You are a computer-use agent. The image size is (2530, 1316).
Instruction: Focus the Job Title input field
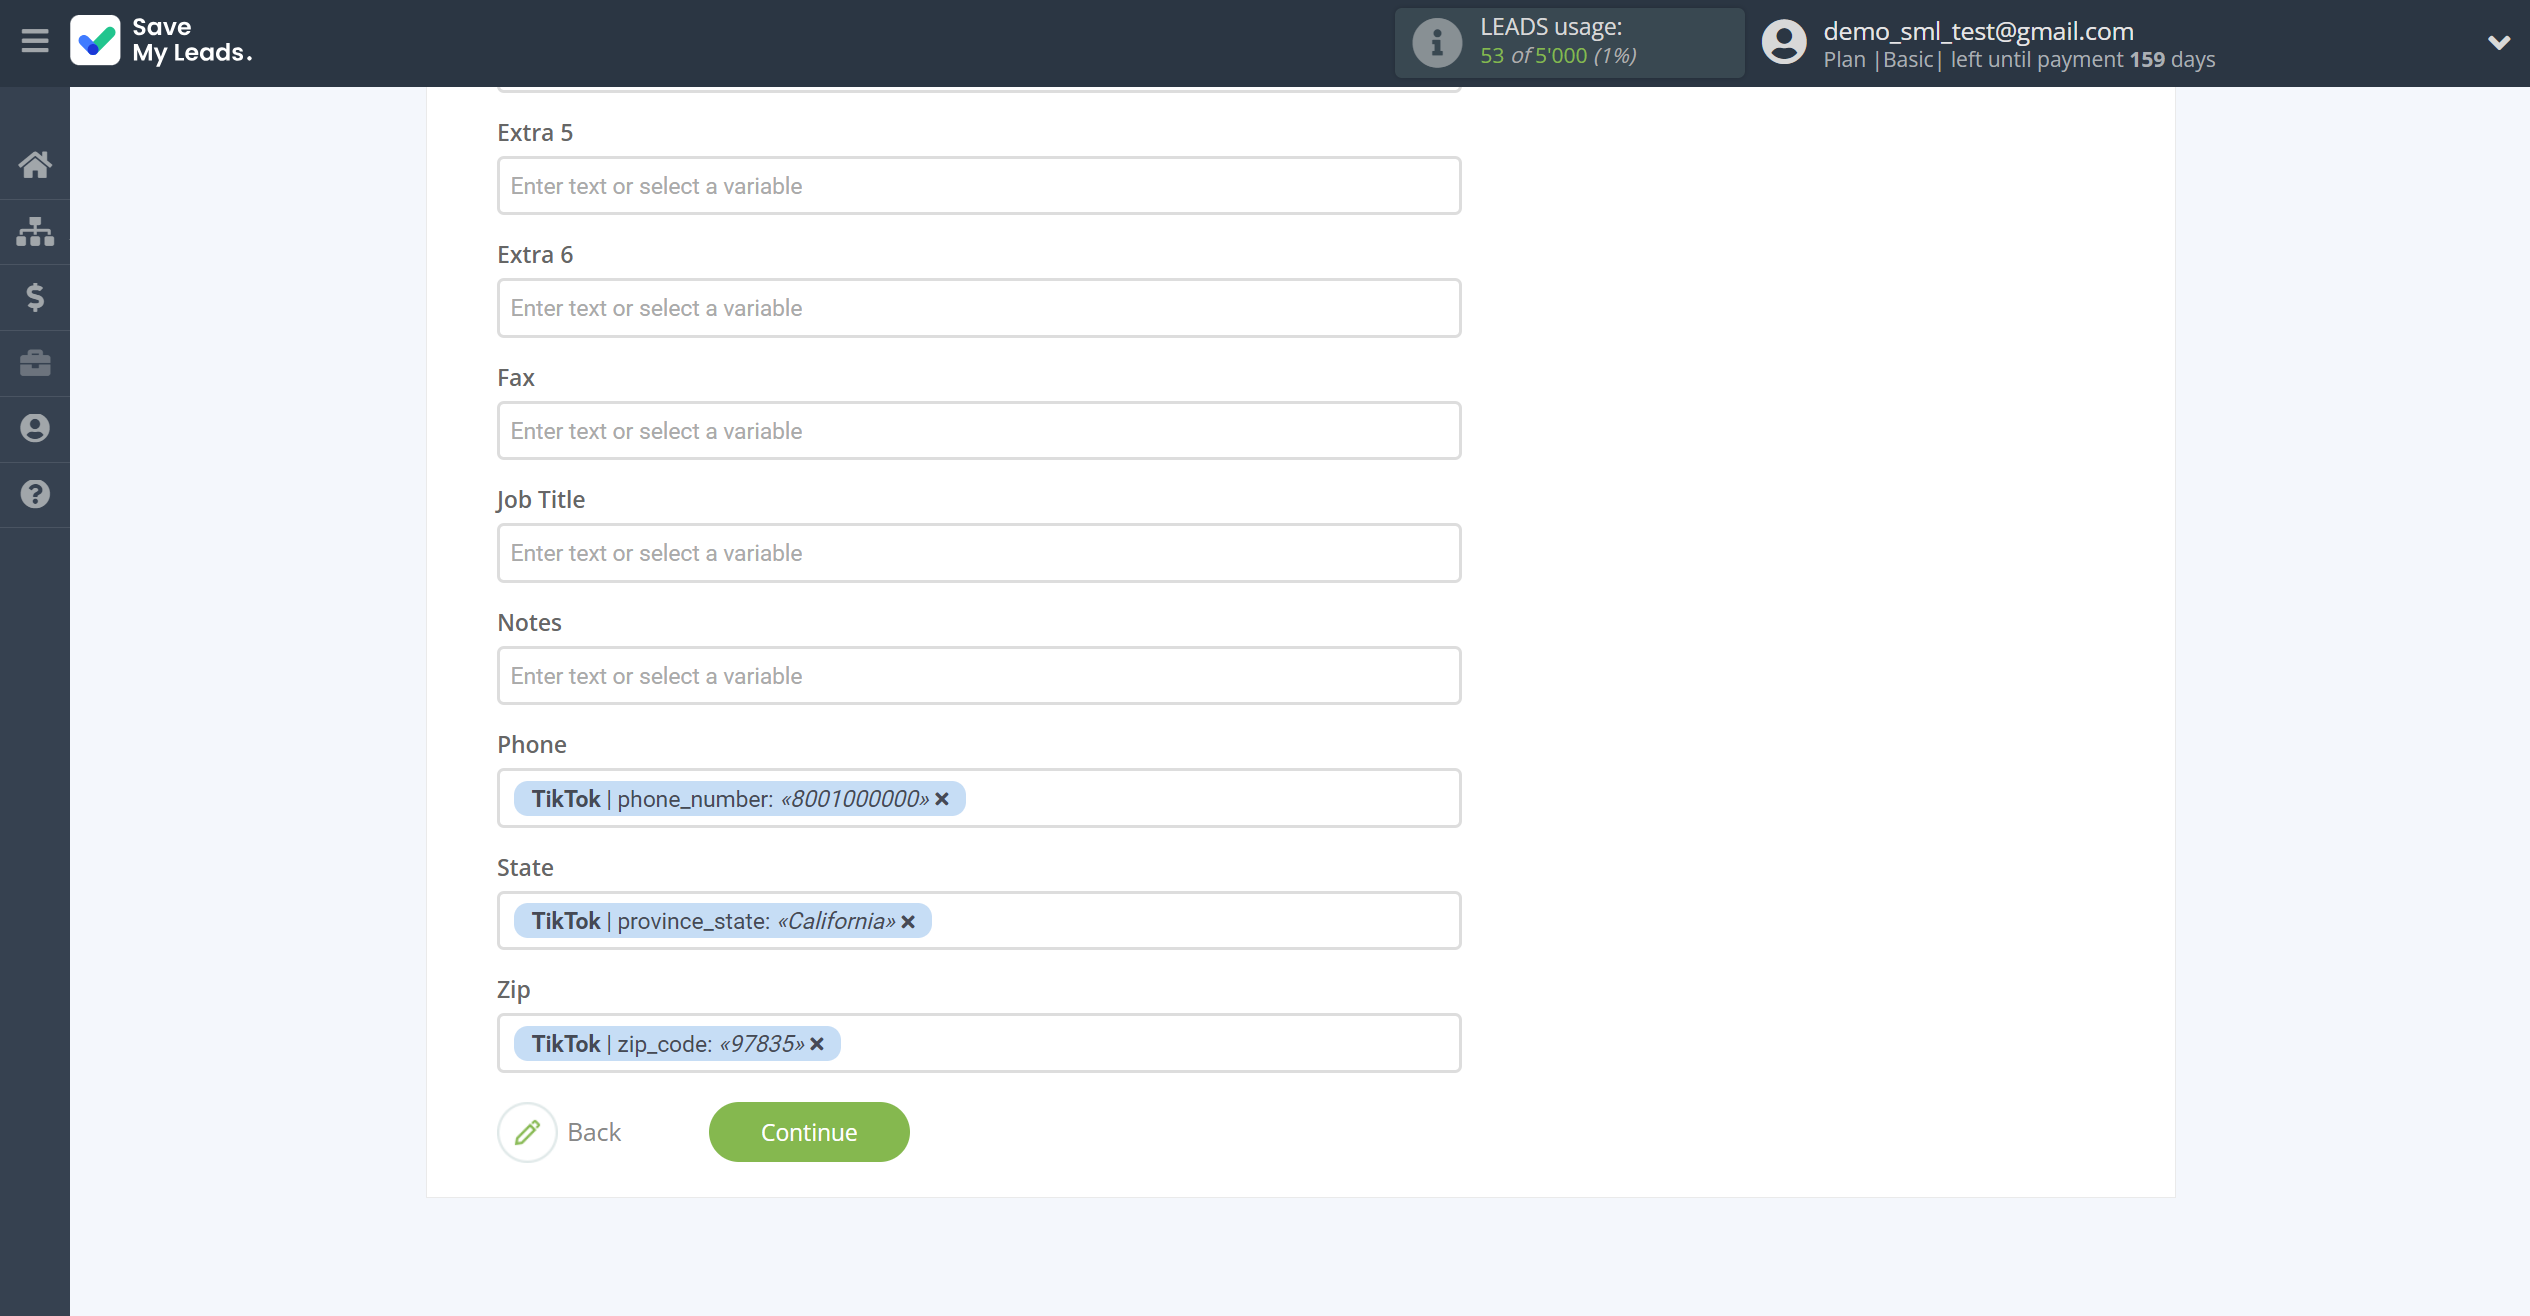979,553
